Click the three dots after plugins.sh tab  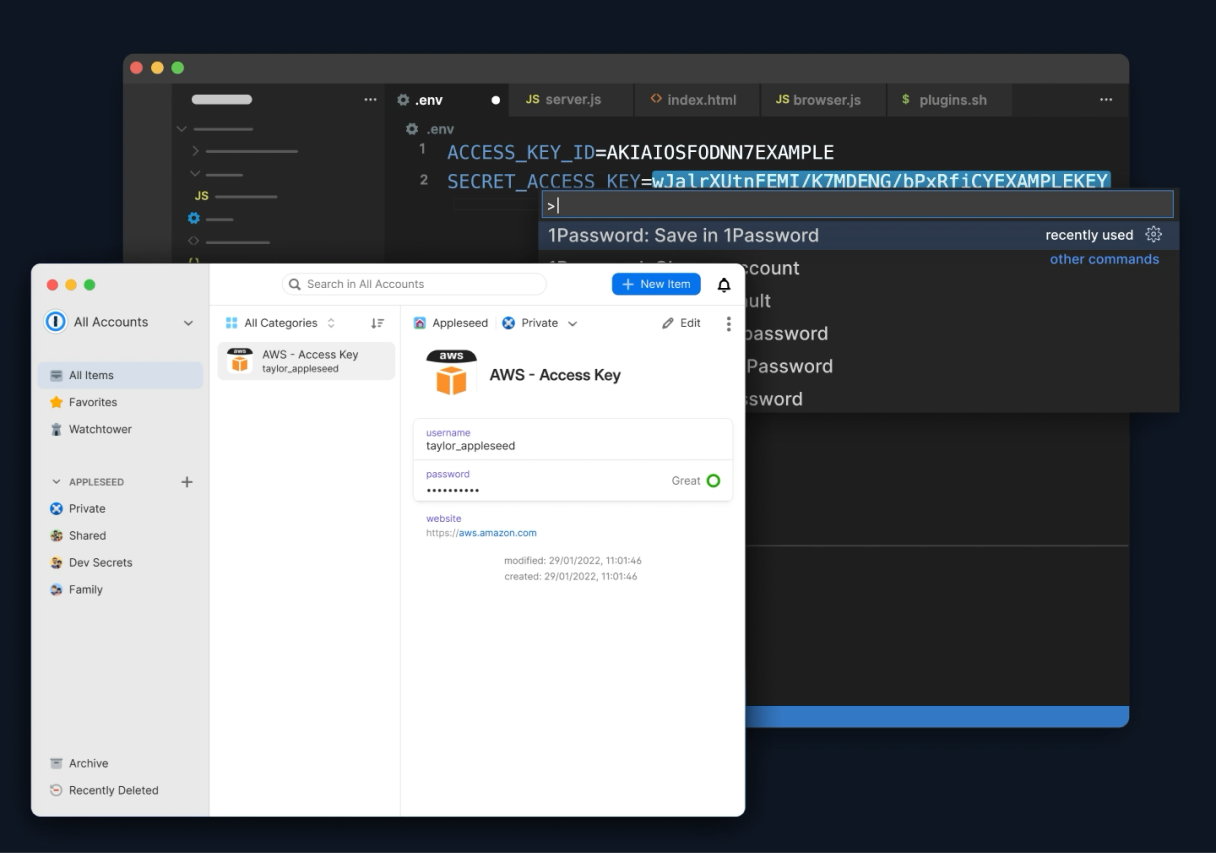pos(1105,100)
